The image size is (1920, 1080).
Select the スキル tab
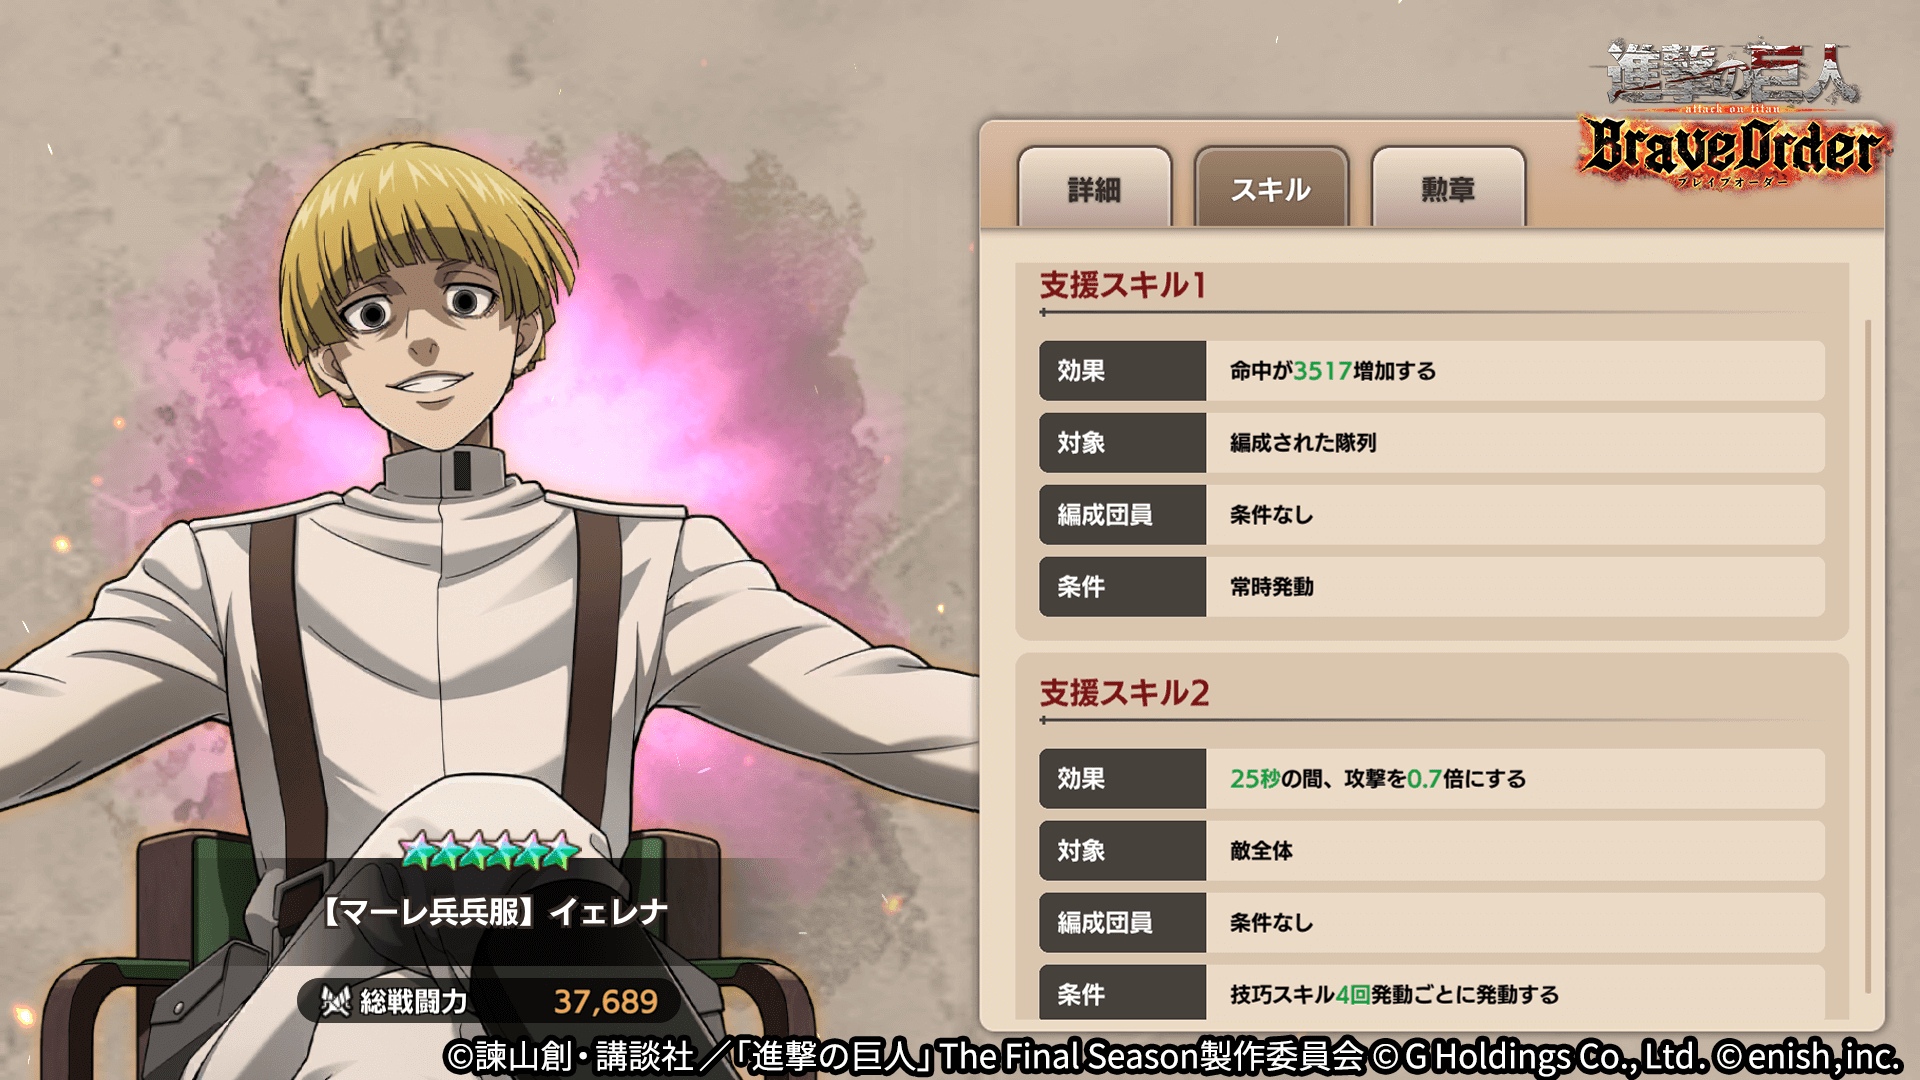click(x=1271, y=188)
